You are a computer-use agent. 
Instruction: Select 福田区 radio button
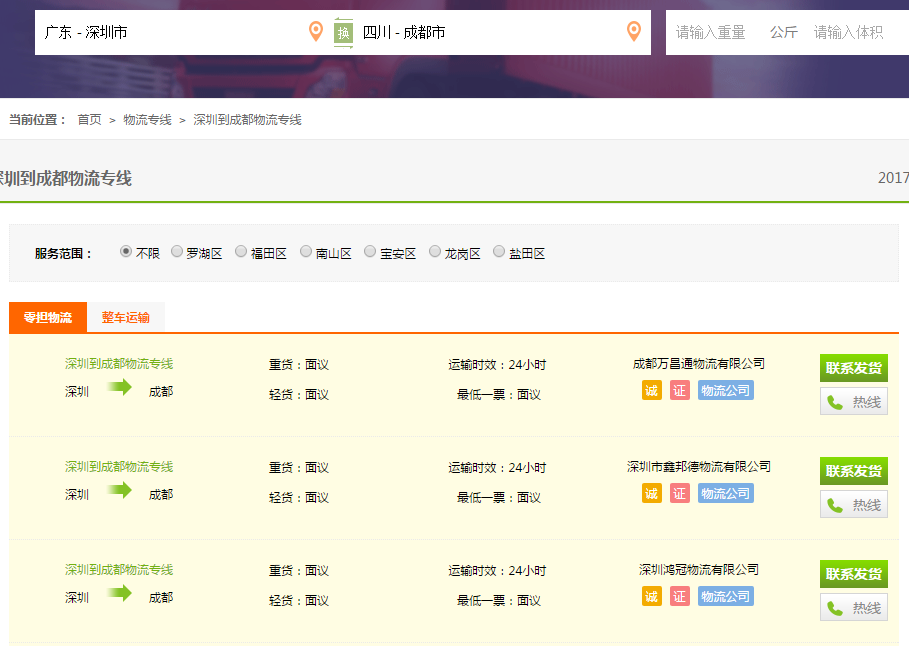point(241,252)
